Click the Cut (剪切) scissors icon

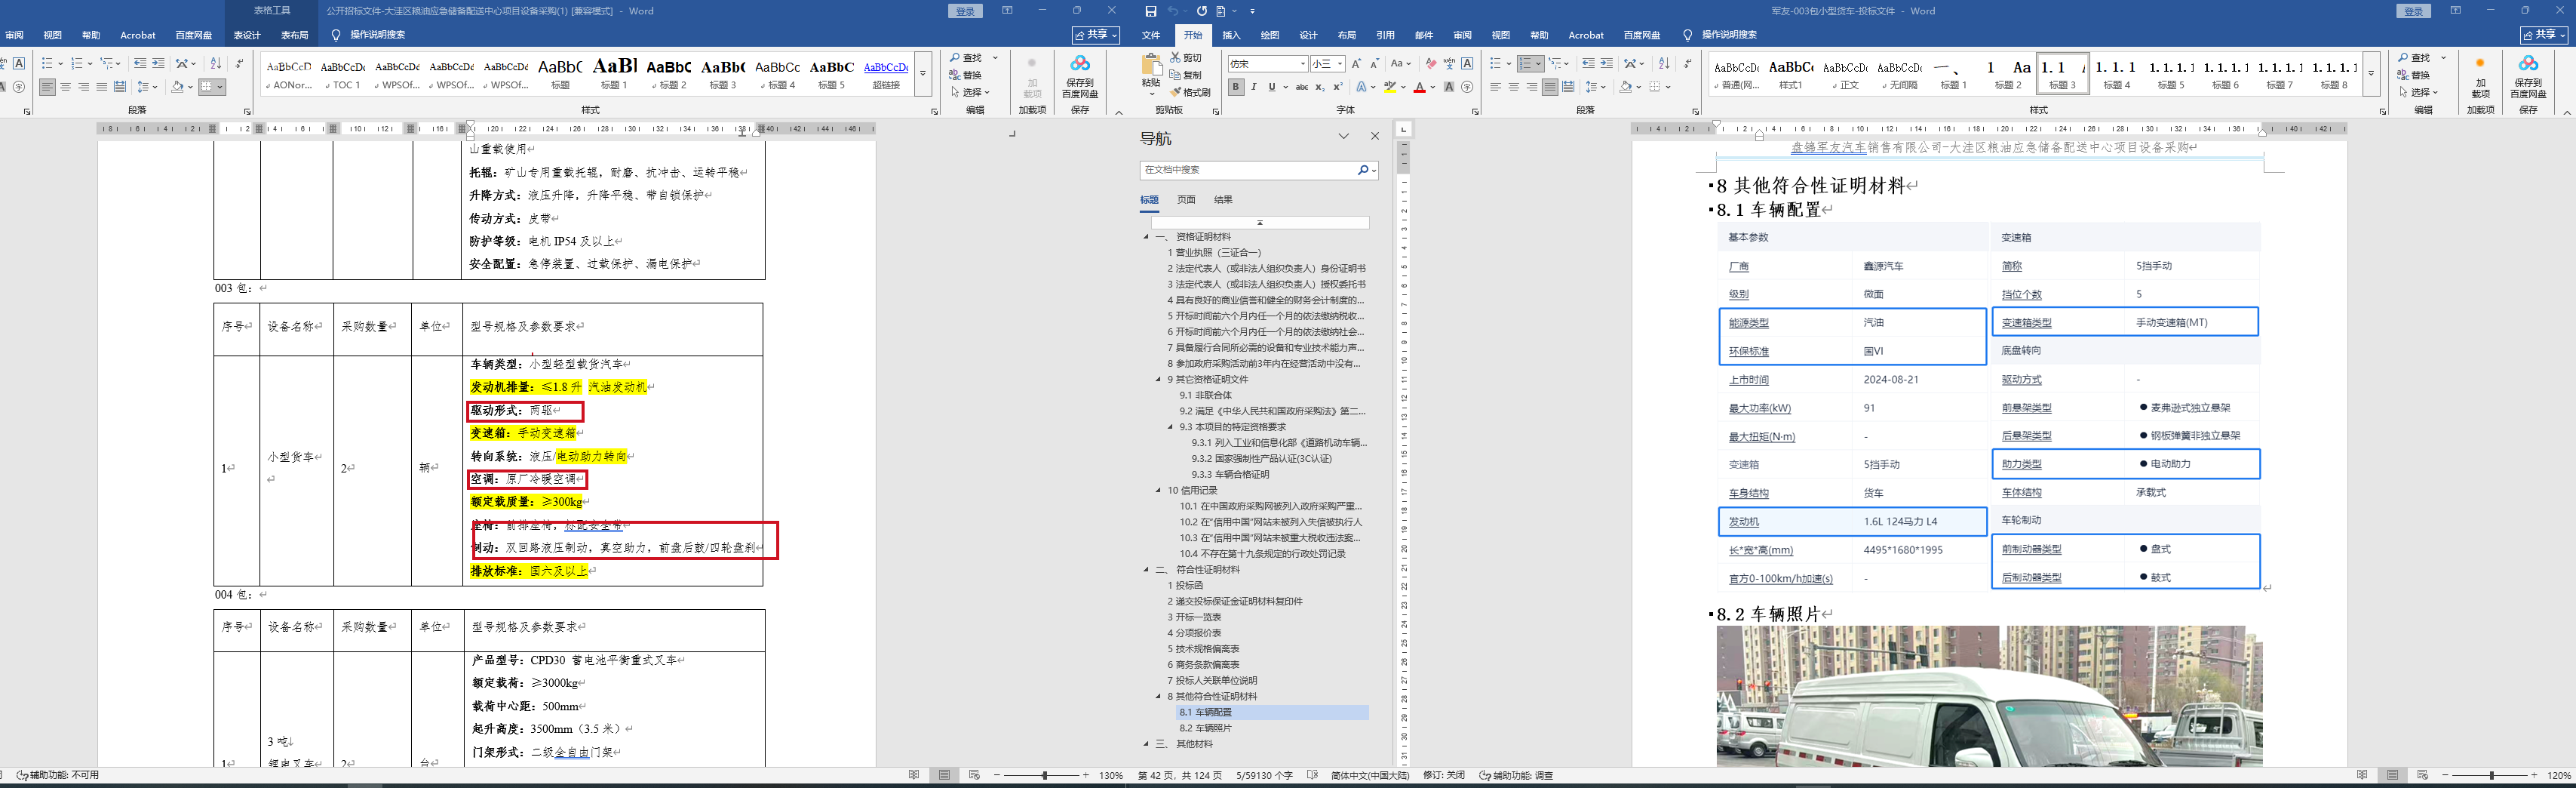(x=1177, y=58)
